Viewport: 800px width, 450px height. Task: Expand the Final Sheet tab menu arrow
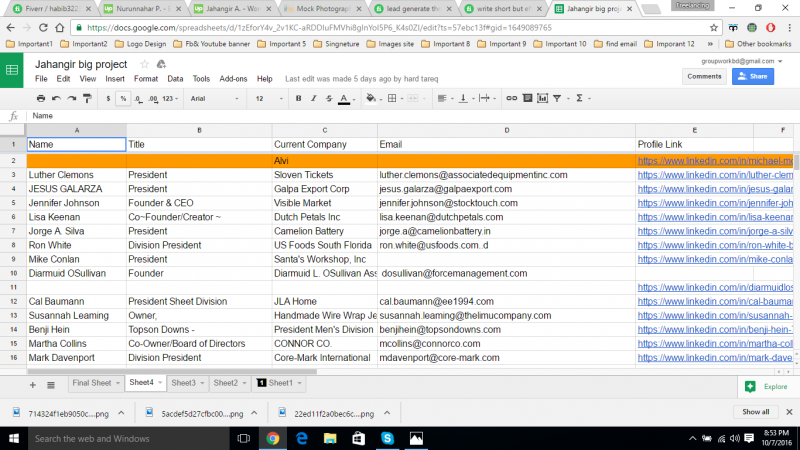(118, 383)
